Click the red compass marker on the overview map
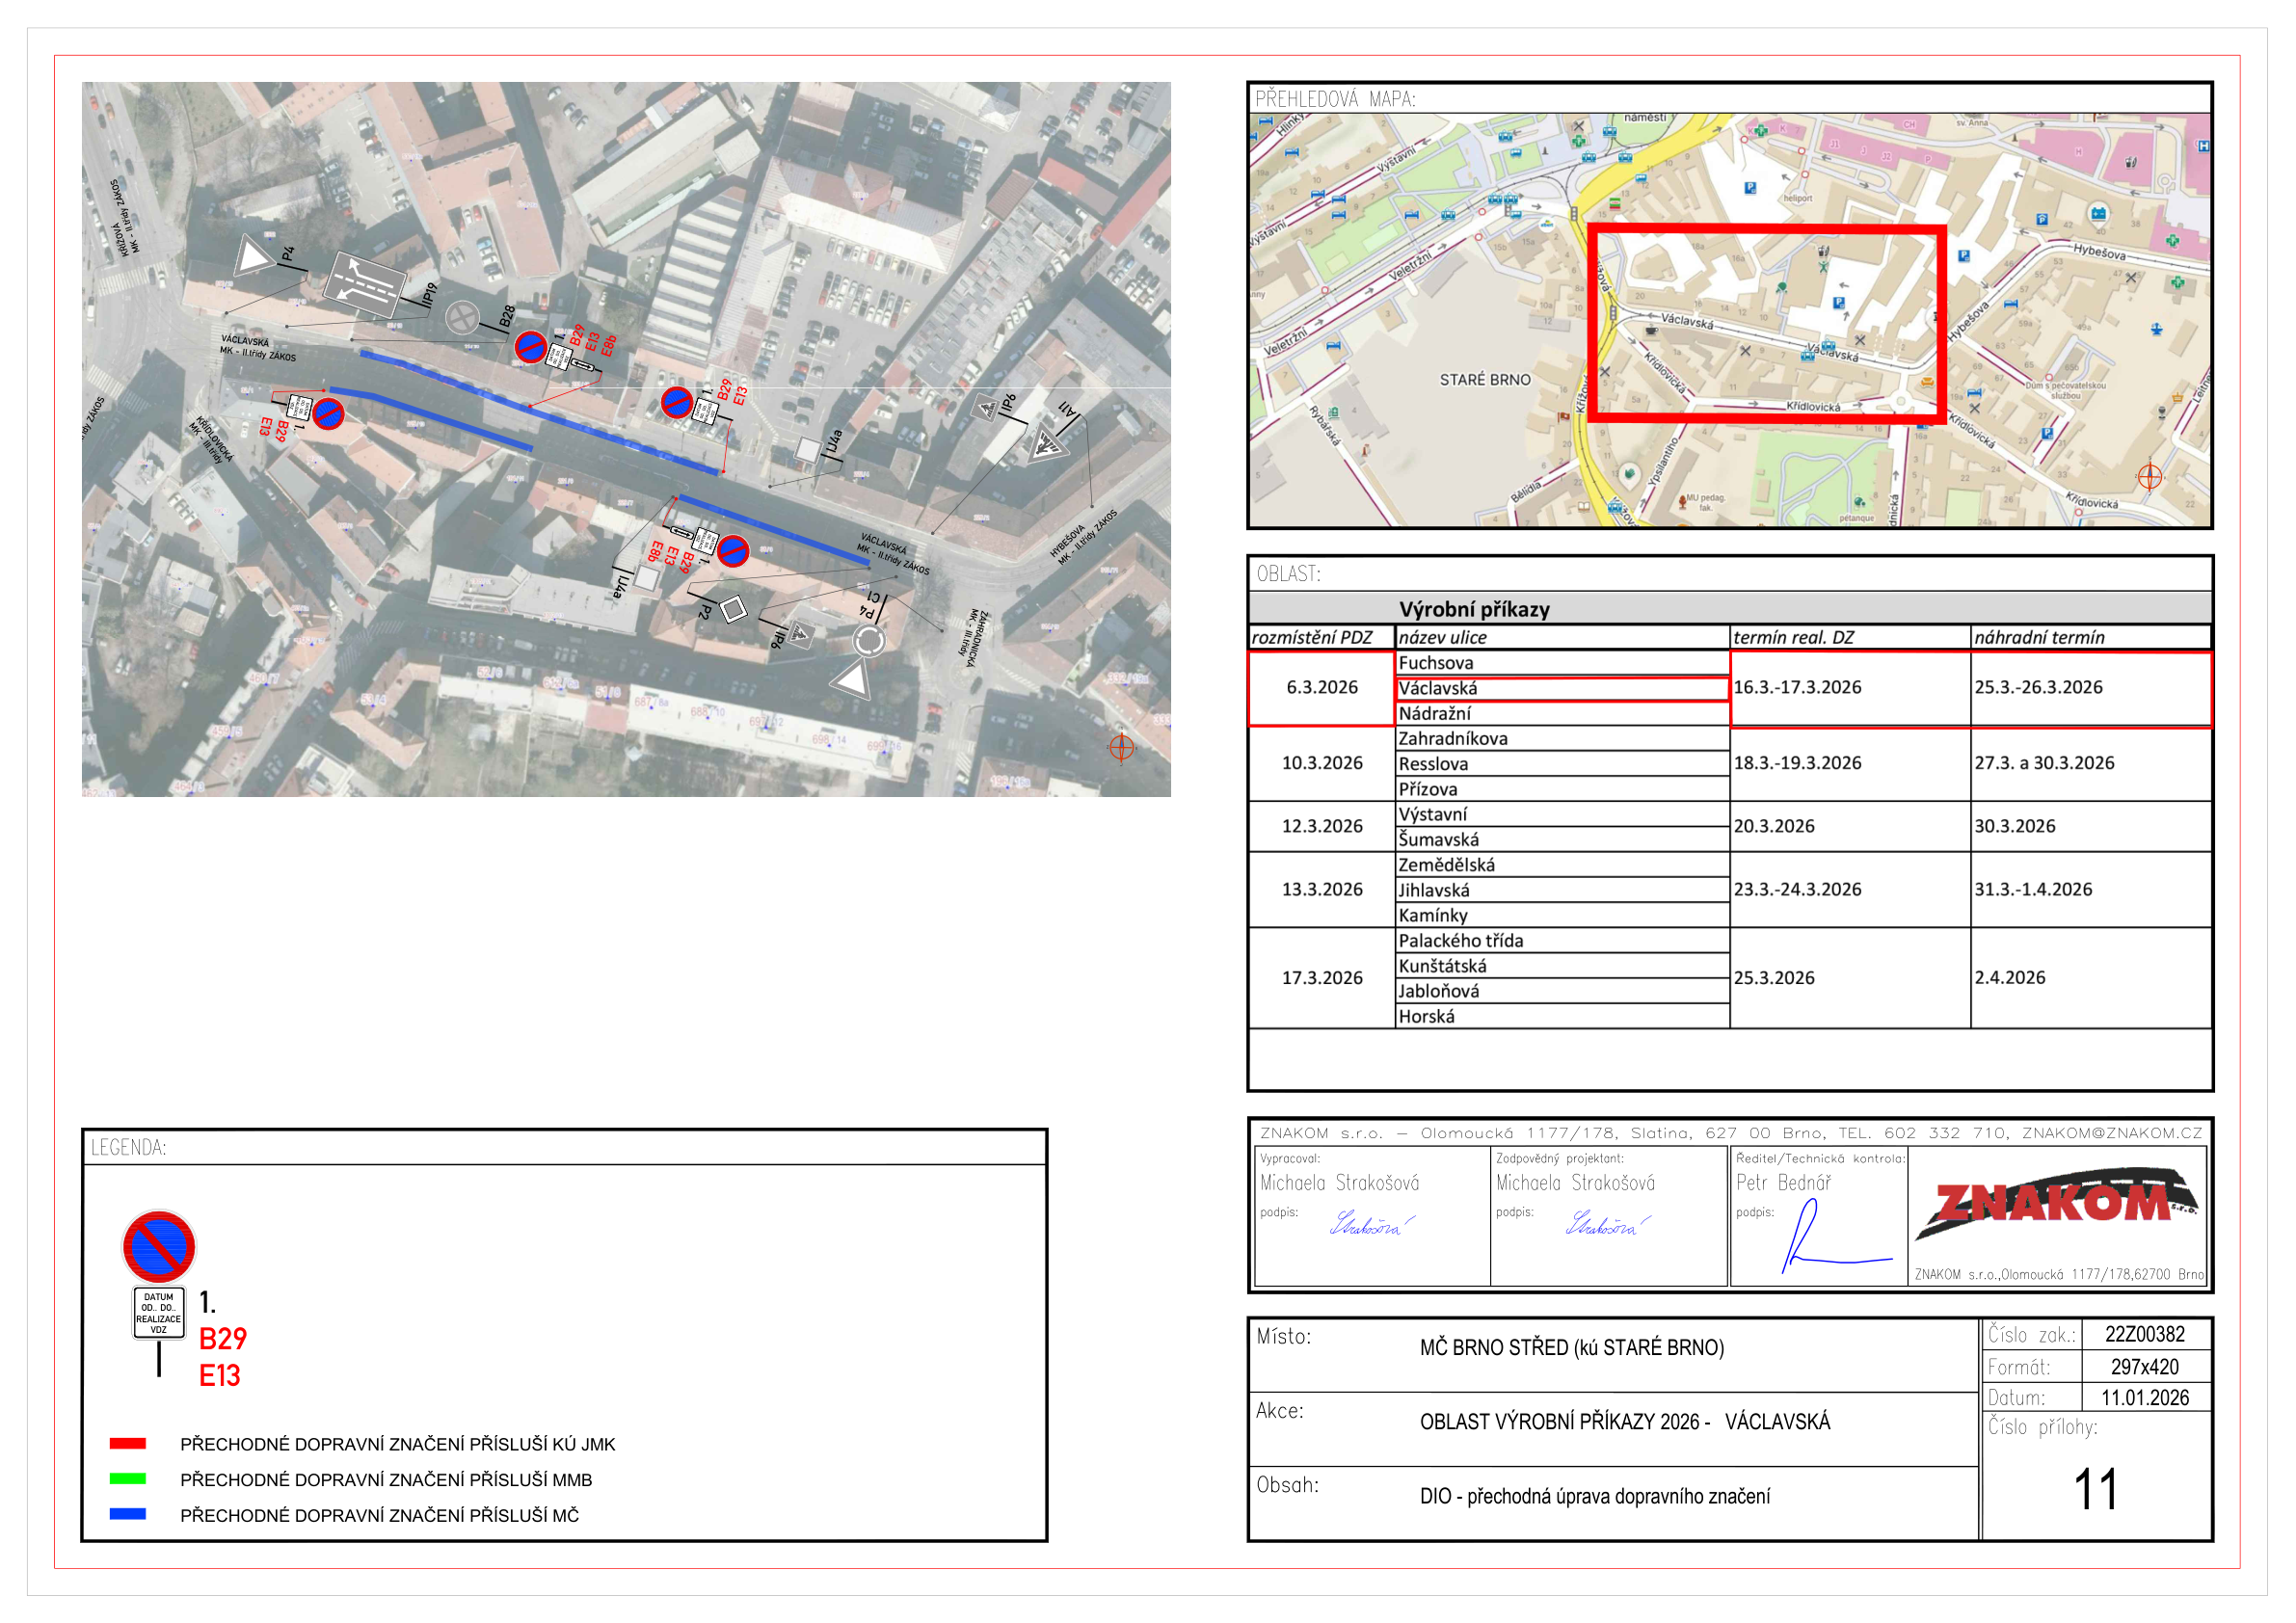This screenshot has width=2296, height=1623. point(2150,477)
